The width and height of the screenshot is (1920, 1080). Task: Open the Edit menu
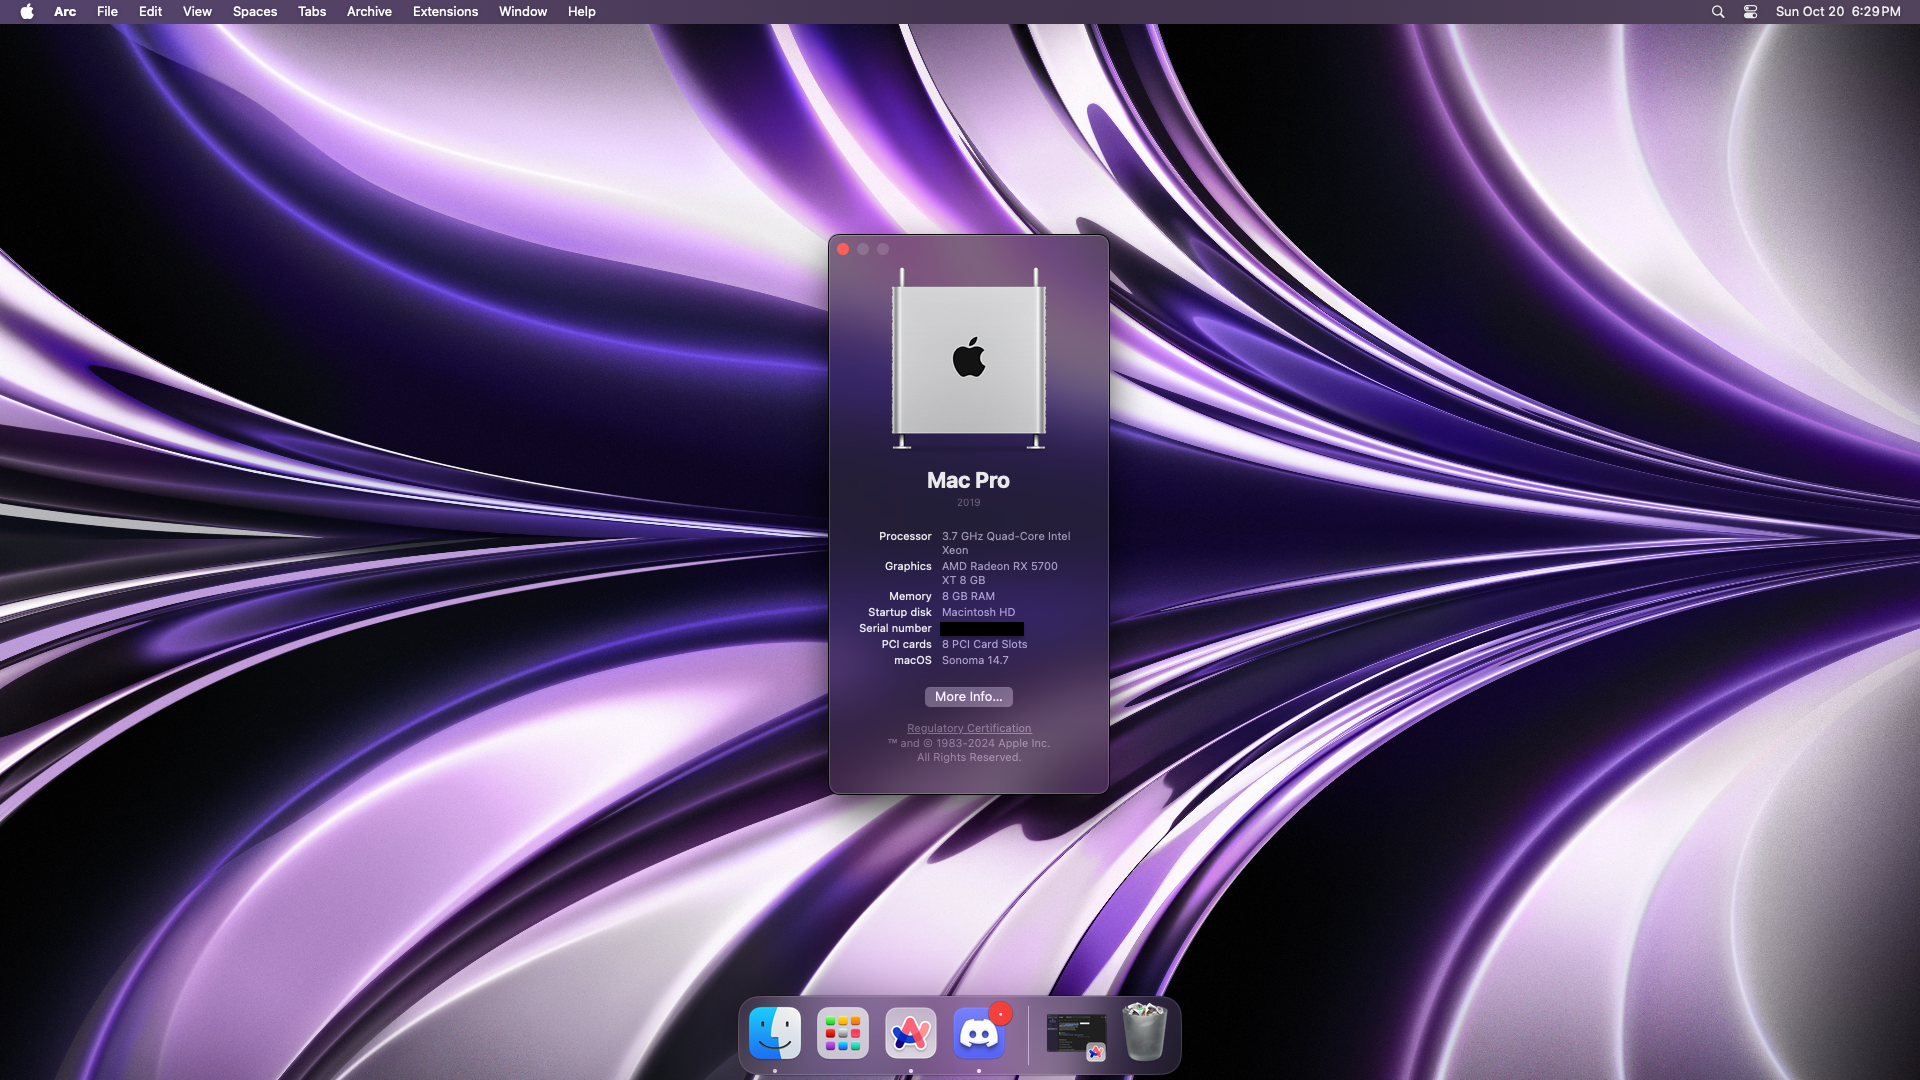[150, 12]
